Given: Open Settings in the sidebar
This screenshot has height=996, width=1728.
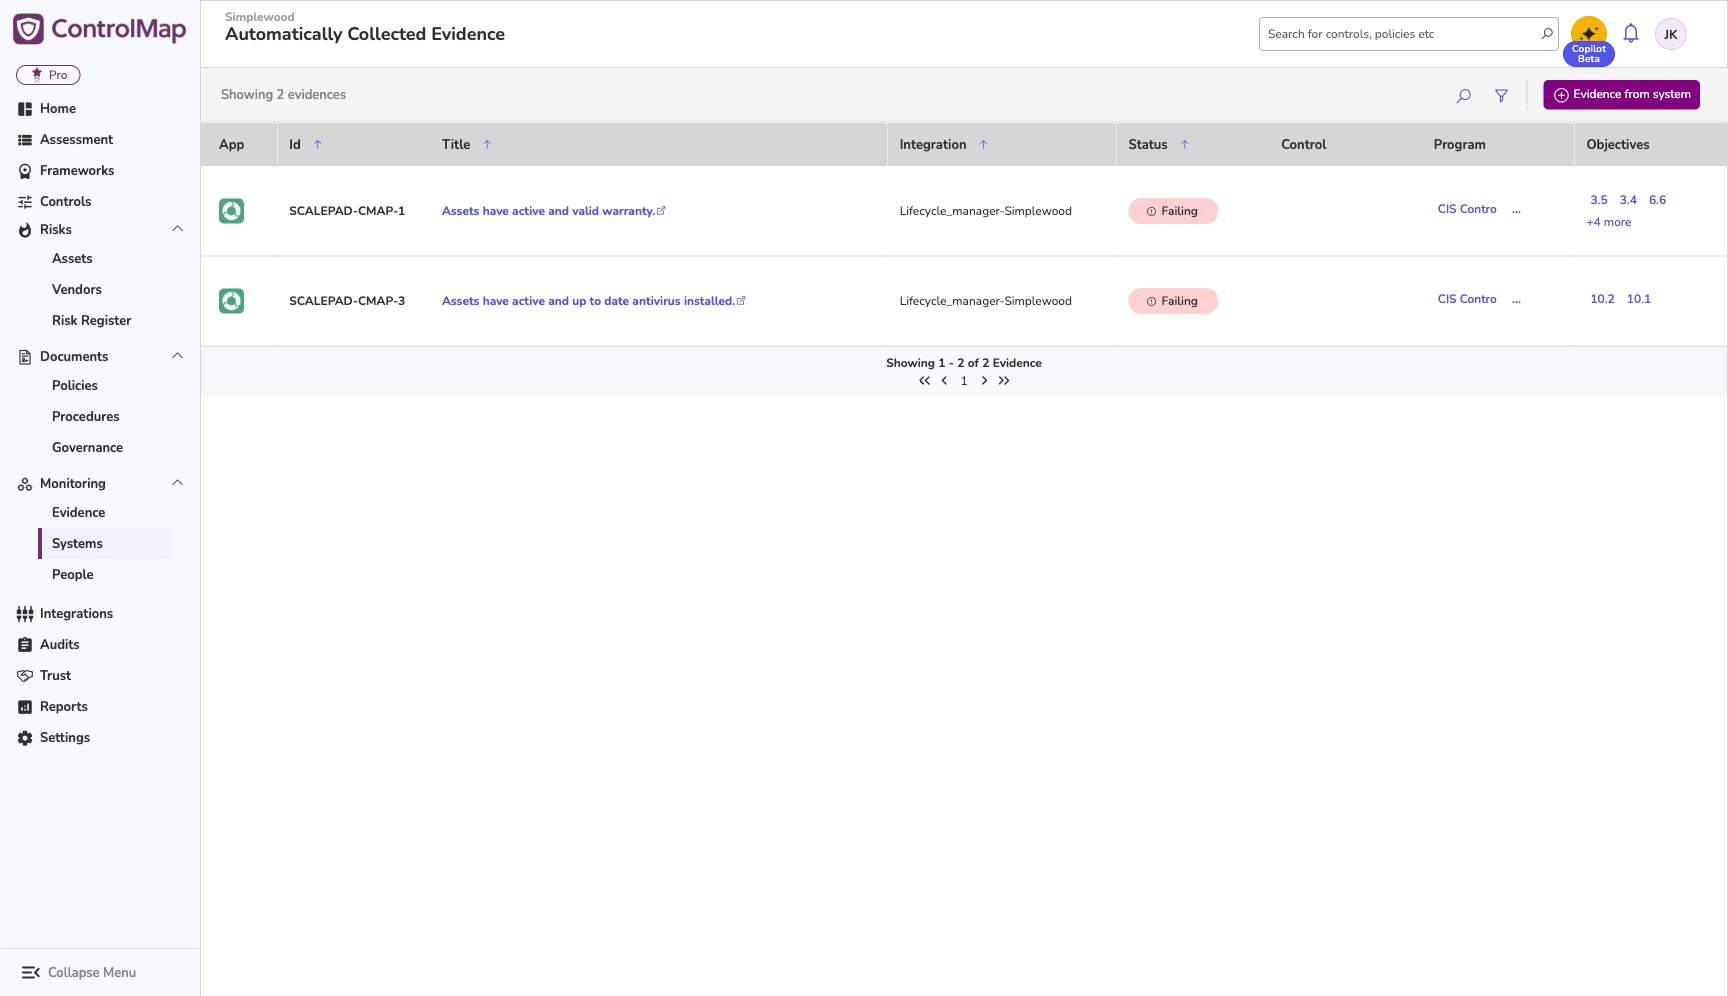Looking at the screenshot, I should (65, 738).
